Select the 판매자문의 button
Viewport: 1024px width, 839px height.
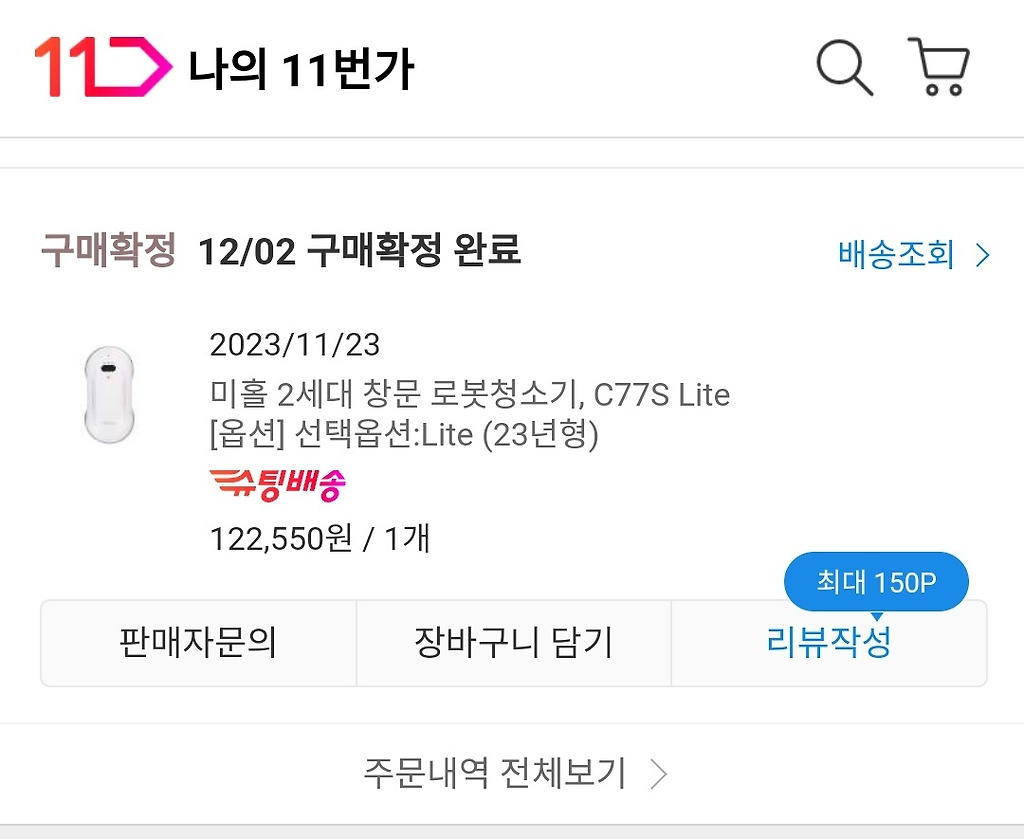tap(199, 643)
